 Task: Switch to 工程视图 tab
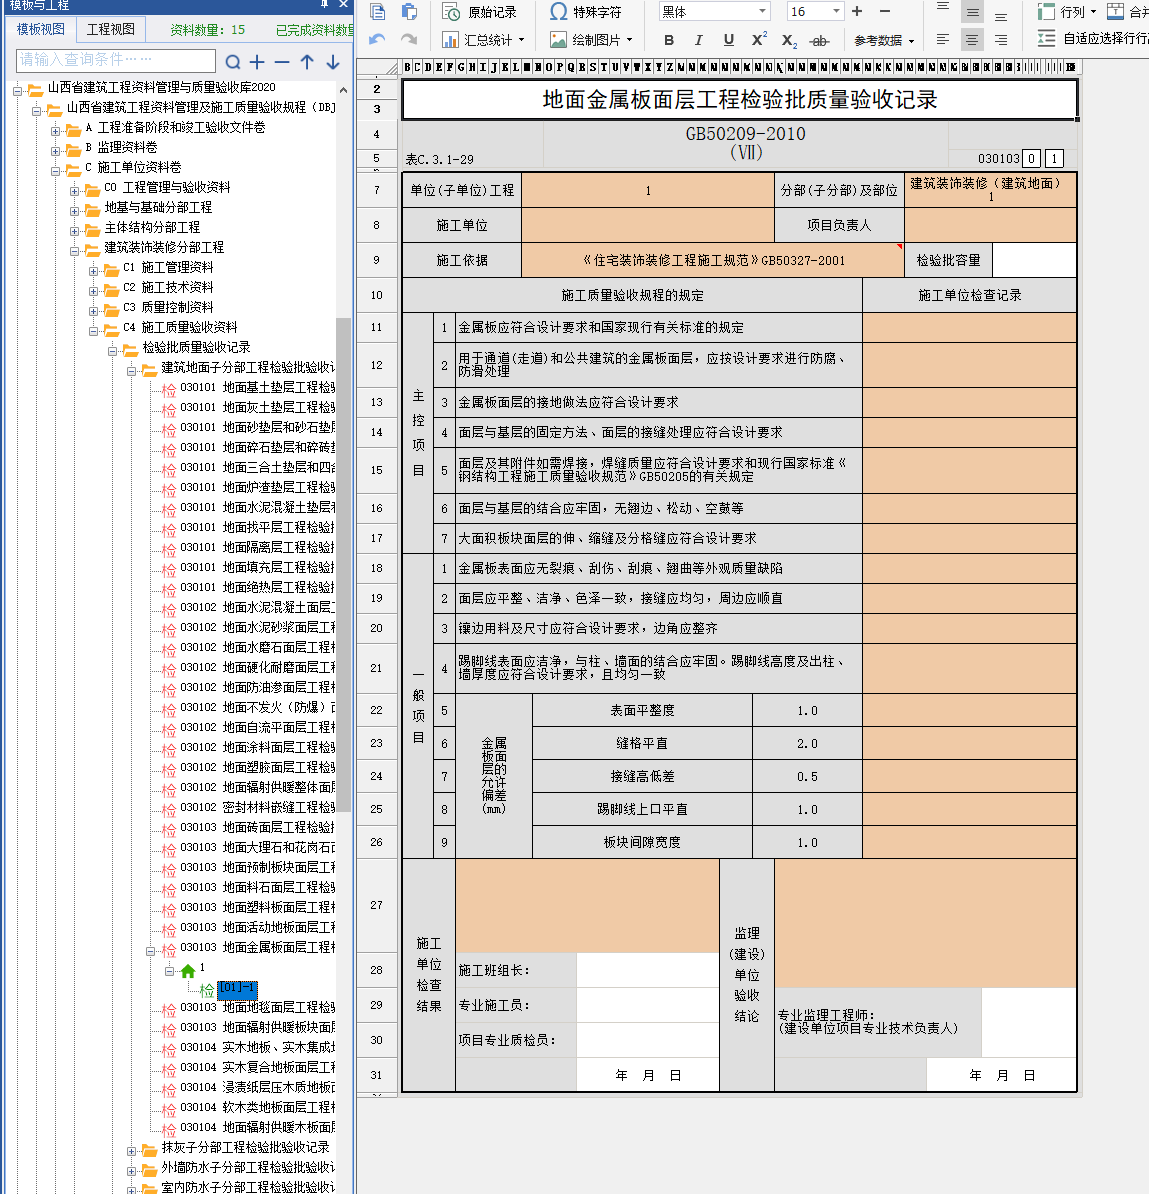click(110, 29)
